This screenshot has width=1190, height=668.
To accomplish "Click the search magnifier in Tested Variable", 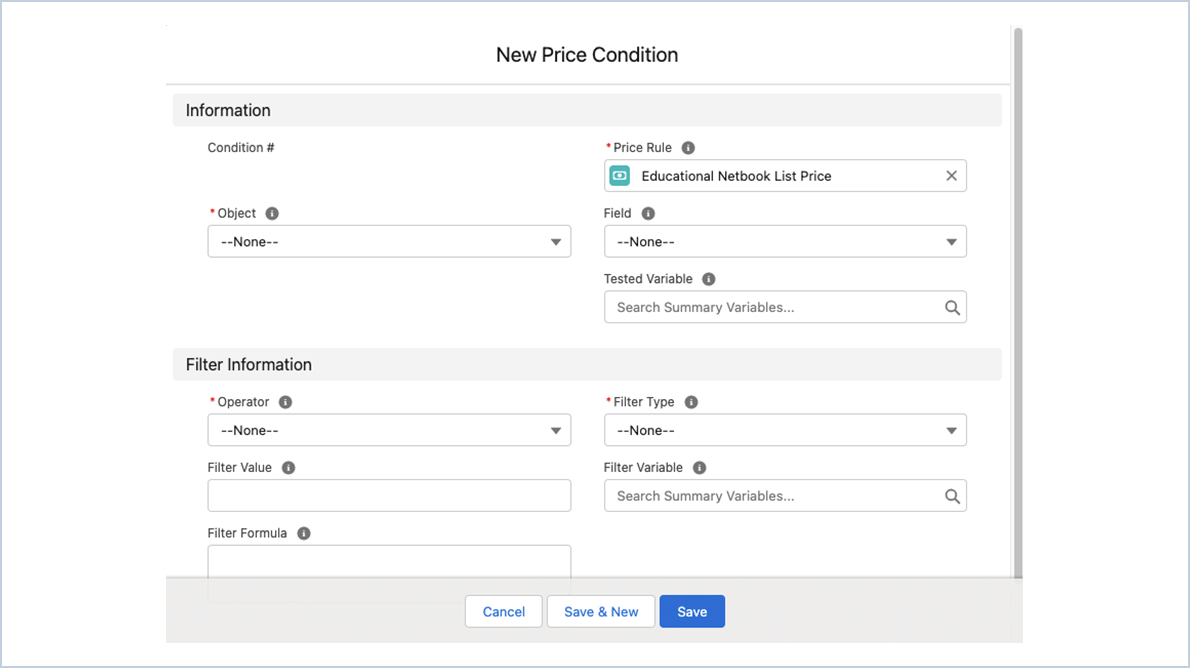I will (x=951, y=307).
